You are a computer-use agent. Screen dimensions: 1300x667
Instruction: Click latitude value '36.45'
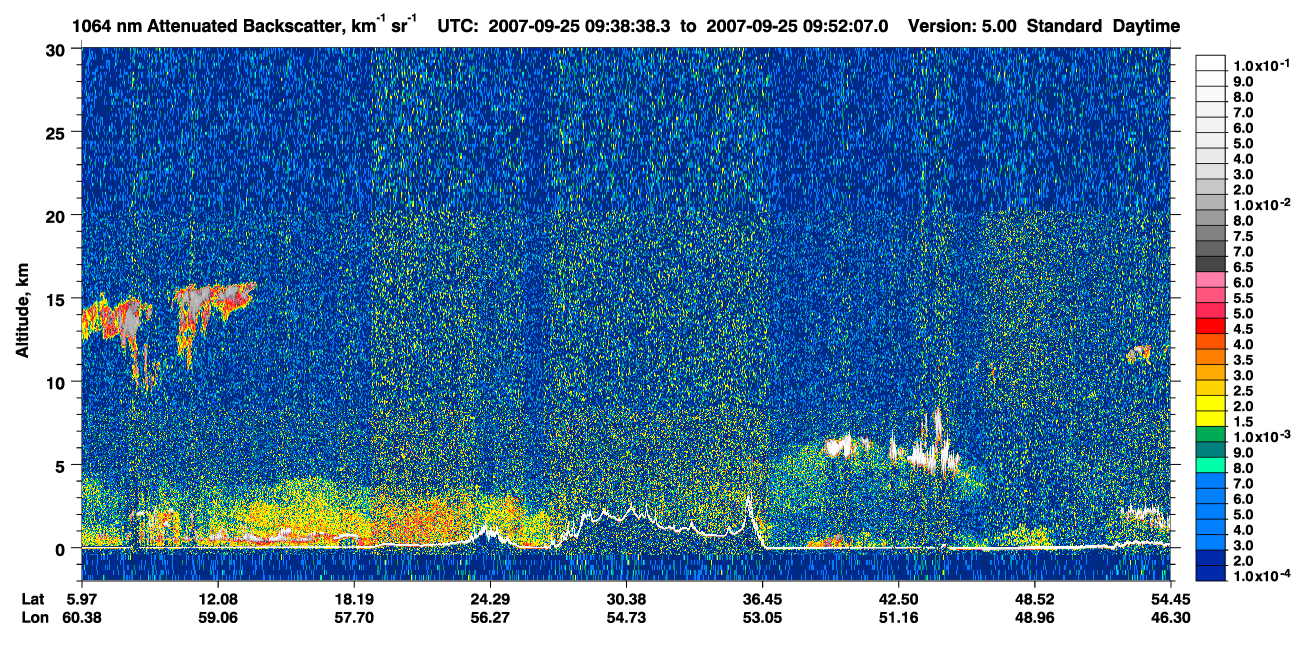(x=762, y=598)
